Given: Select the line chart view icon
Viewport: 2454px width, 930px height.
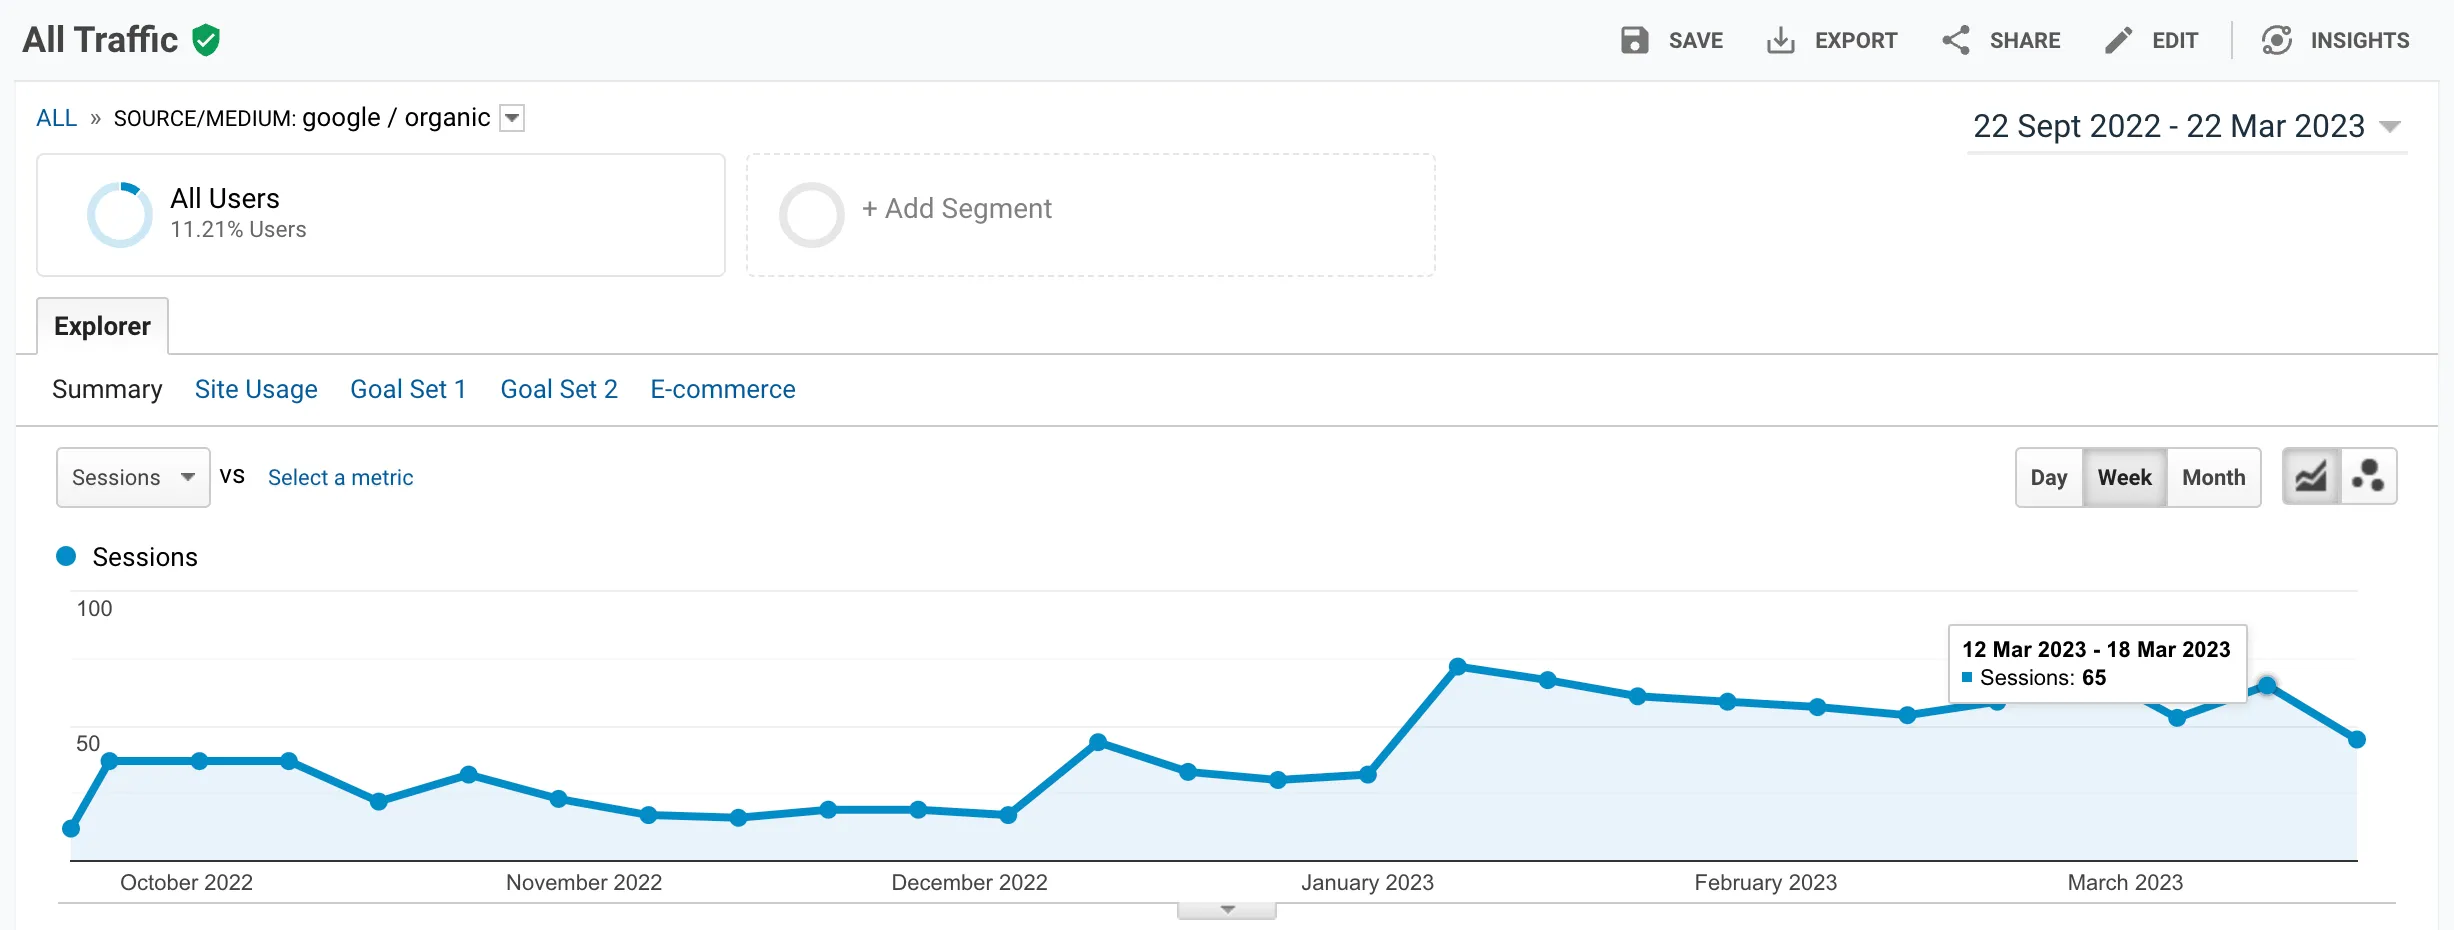Looking at the screenshot, I should tap(2311, 477).
